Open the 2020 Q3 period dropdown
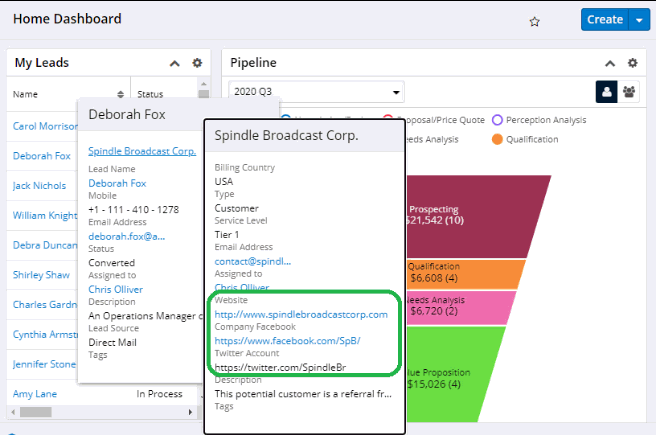This screenshot has height=435, width=656. click(316, 92)
